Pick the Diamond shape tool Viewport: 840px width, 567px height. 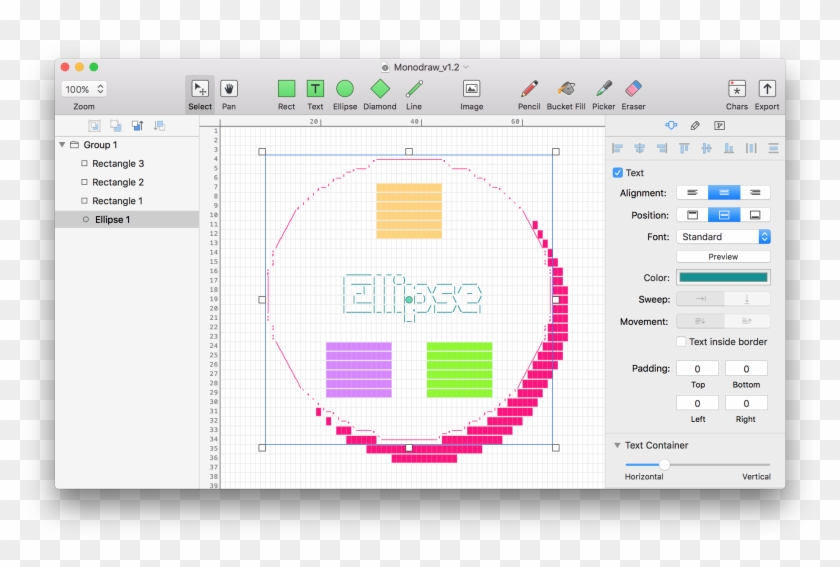click(379, 89)
